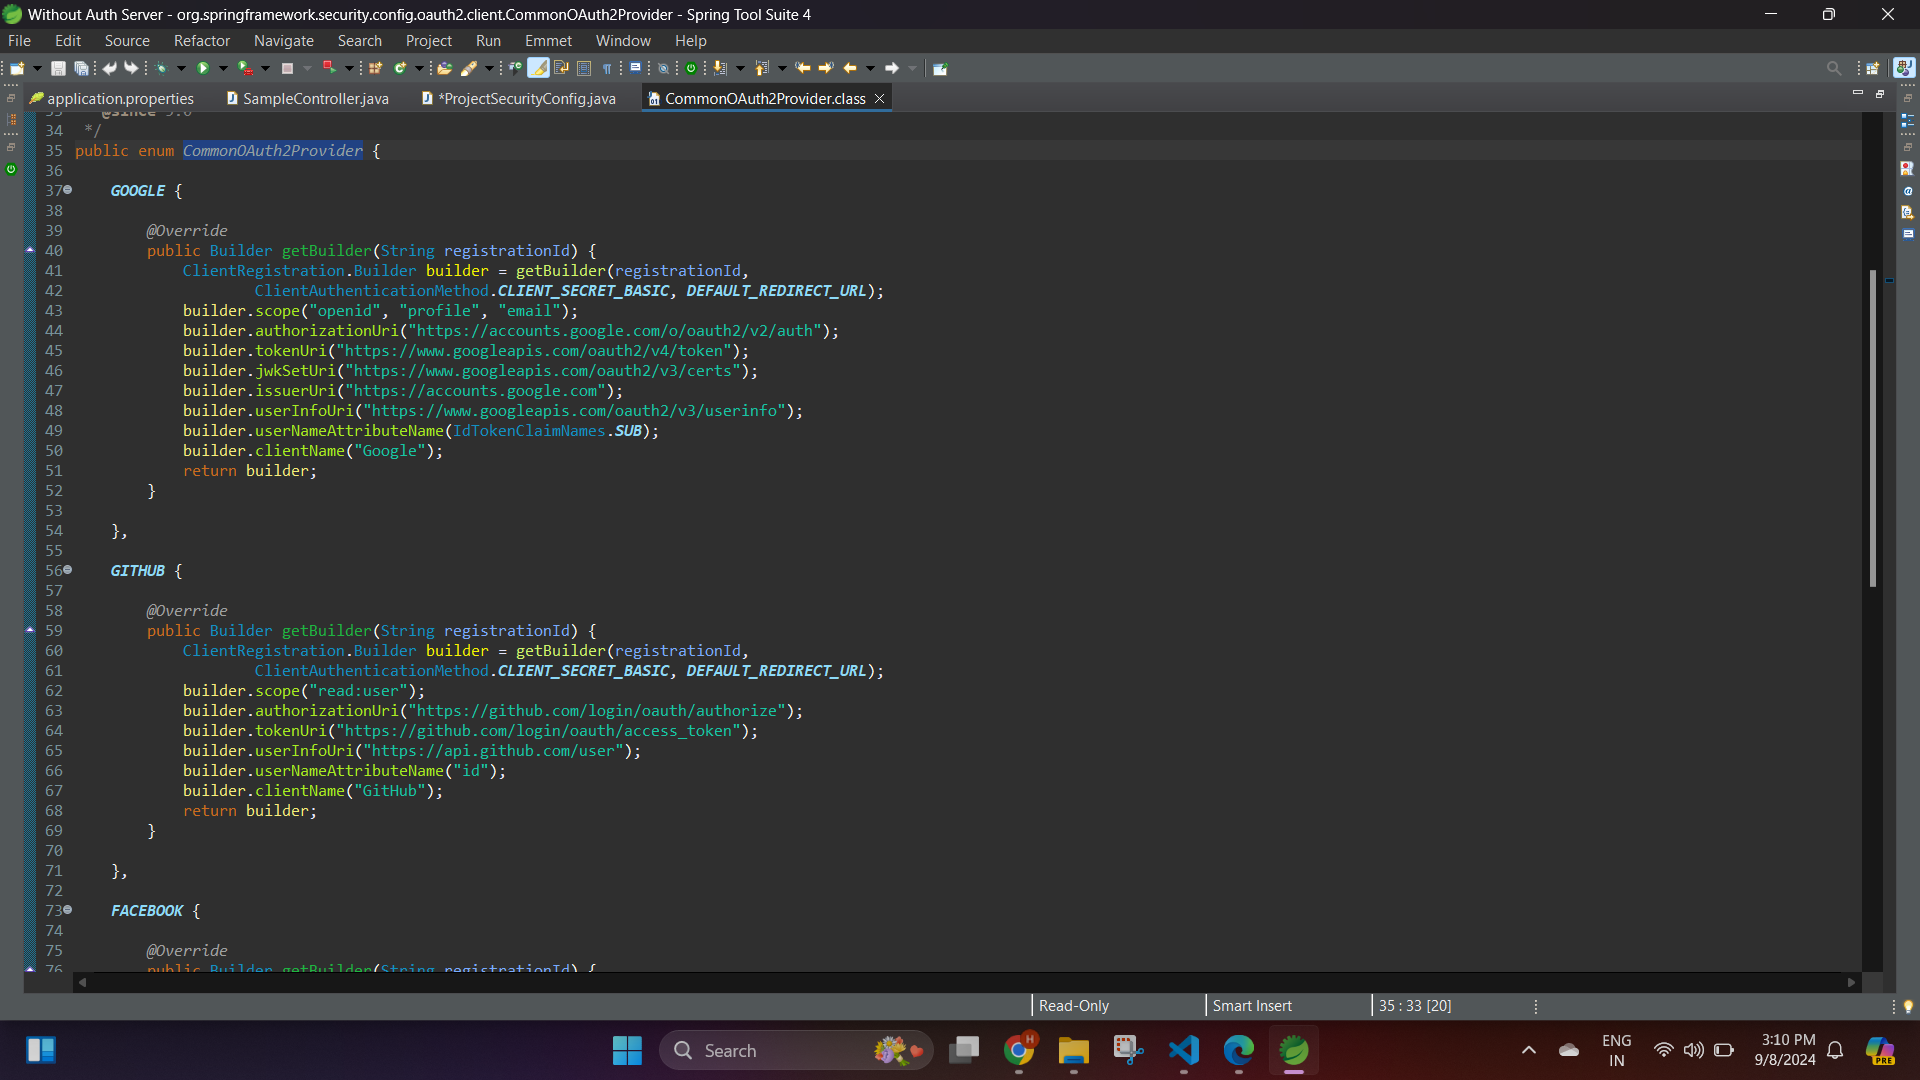Click the Save All icon
The height and width of the screenshot is (1080, 1920).
pos(81,68)
